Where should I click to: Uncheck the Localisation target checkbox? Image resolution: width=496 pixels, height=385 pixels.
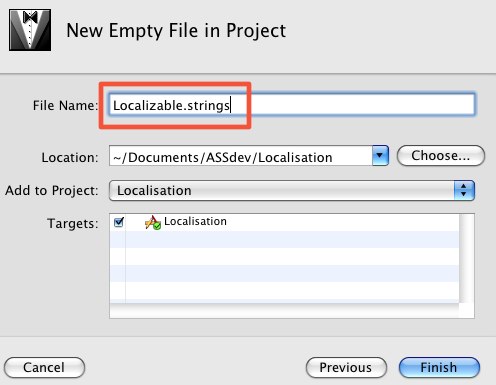[119, 222]
